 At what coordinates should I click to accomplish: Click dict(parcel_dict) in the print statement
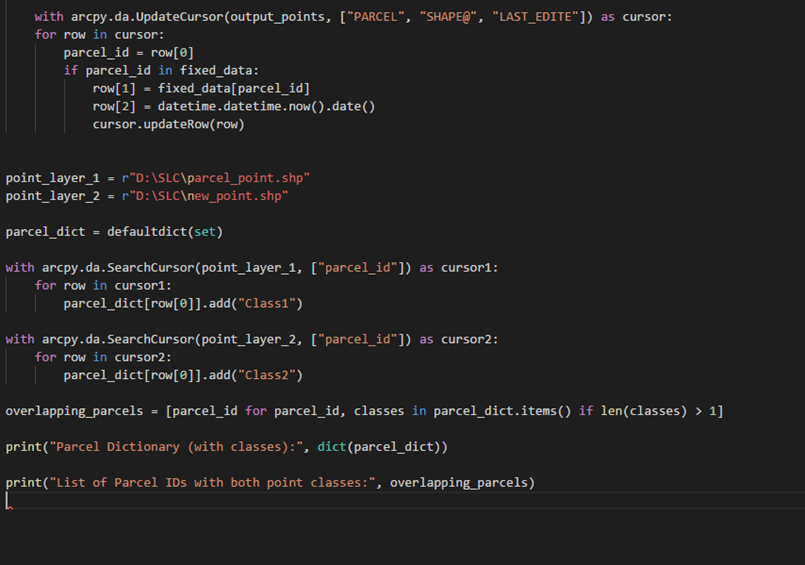click(x=383, y=447)
